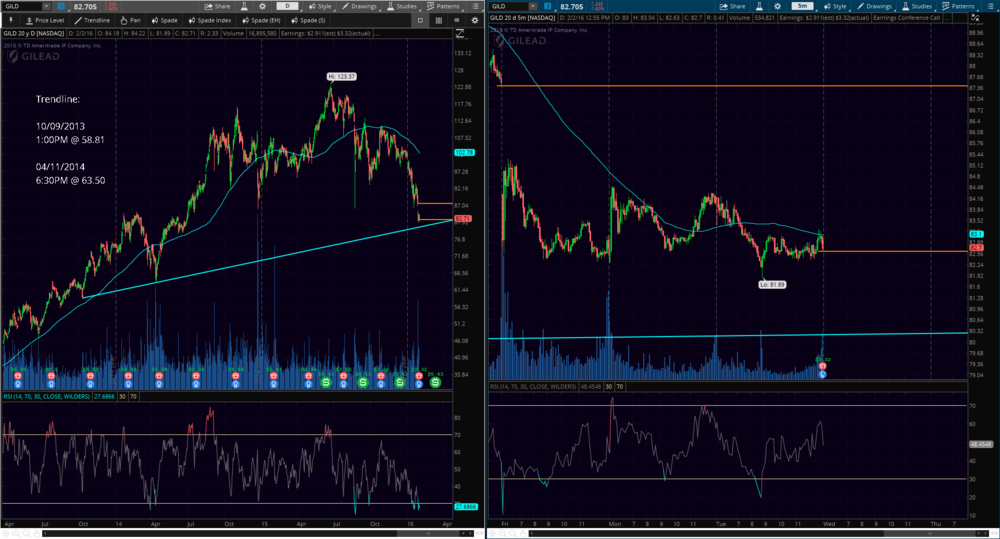
Task: Open flask icon on 5m chart toolbar
Action: [x=759, y=6]
